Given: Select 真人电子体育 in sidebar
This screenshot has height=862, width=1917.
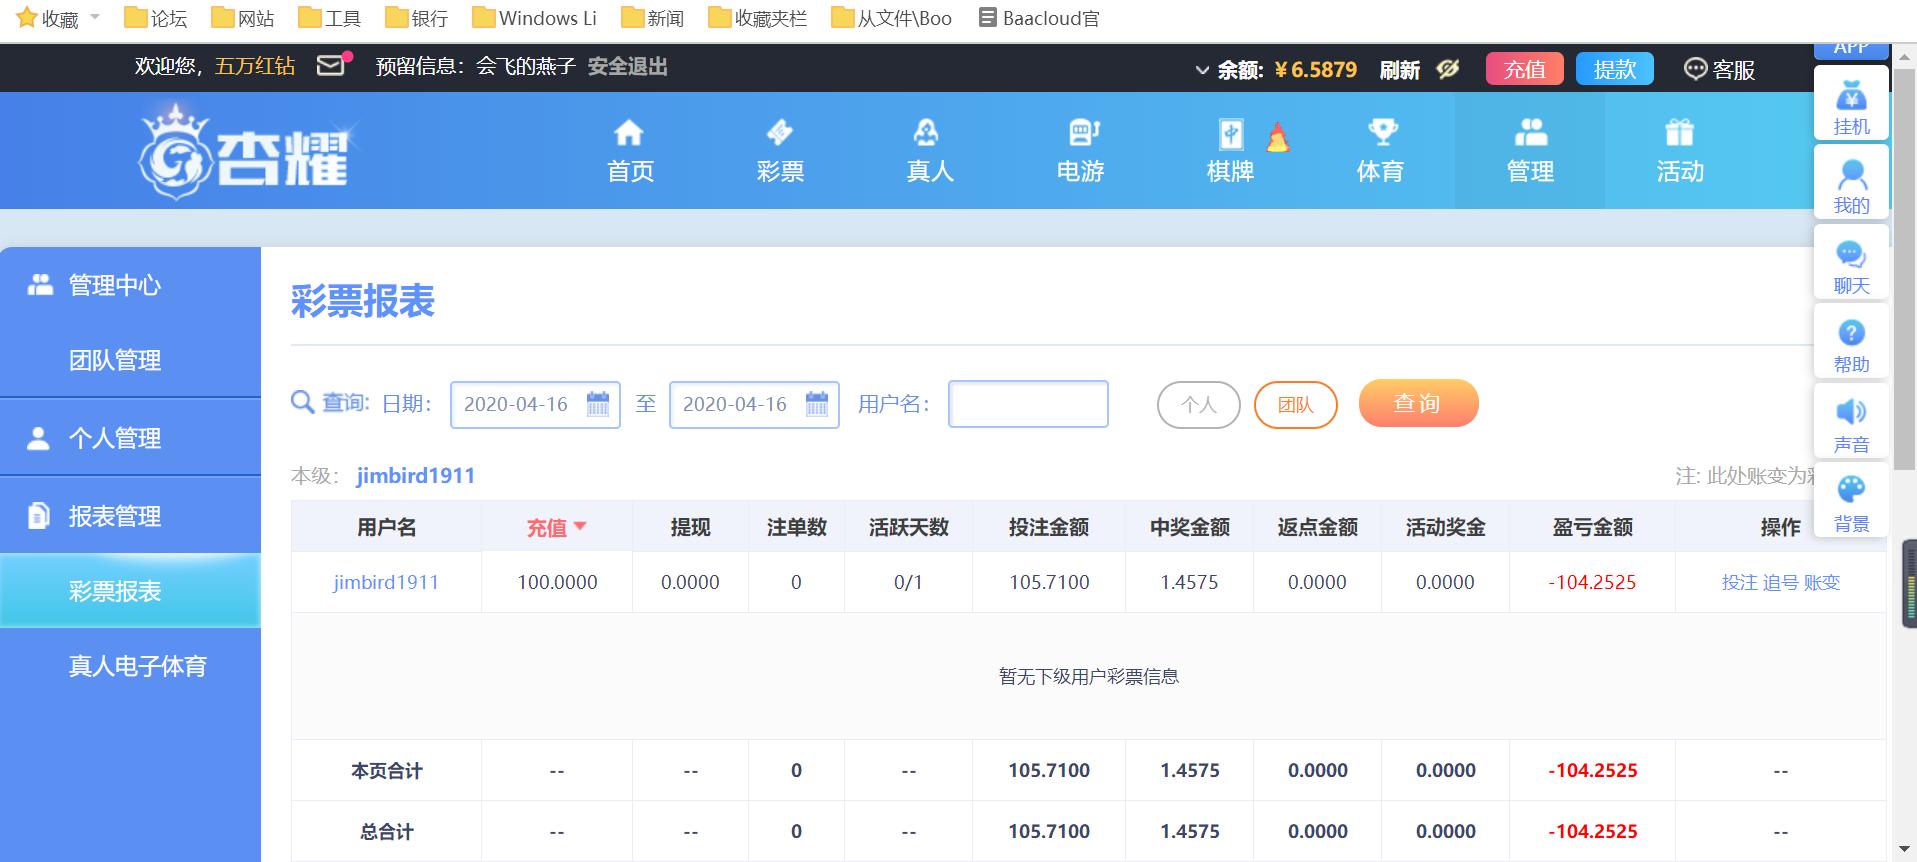Looking at the screenshot, I should pyautogui.click(x=137, y=666).
